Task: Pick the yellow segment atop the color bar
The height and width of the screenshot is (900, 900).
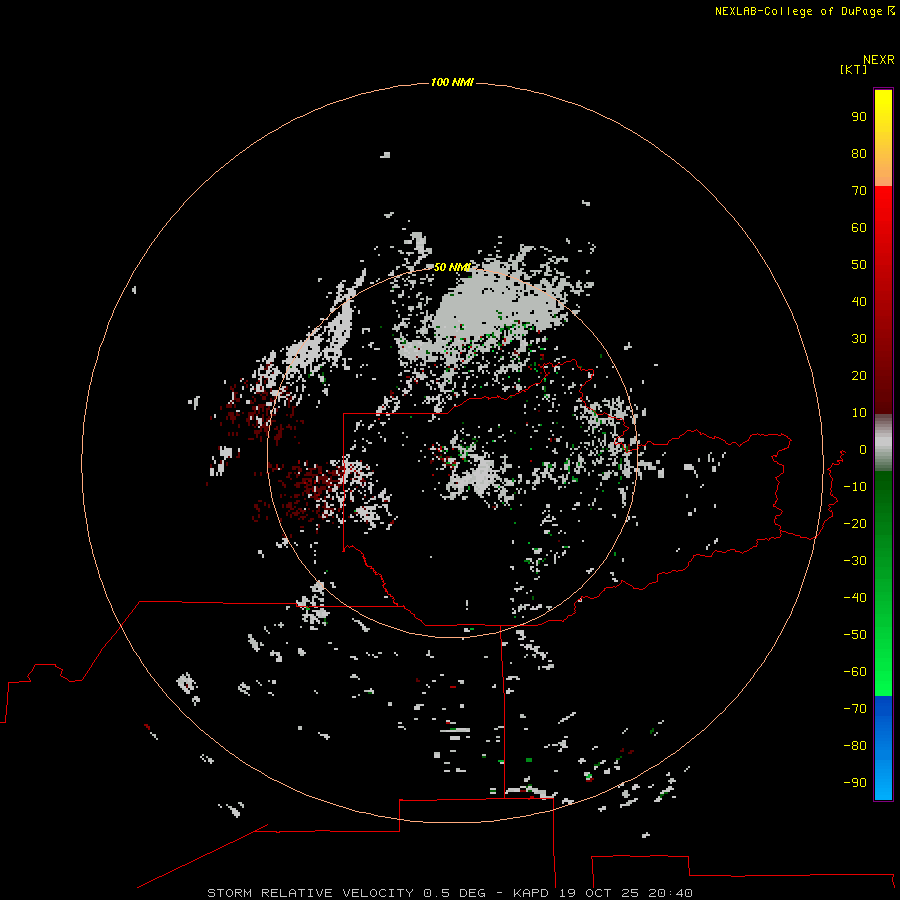Action: [x=883, y=138]
